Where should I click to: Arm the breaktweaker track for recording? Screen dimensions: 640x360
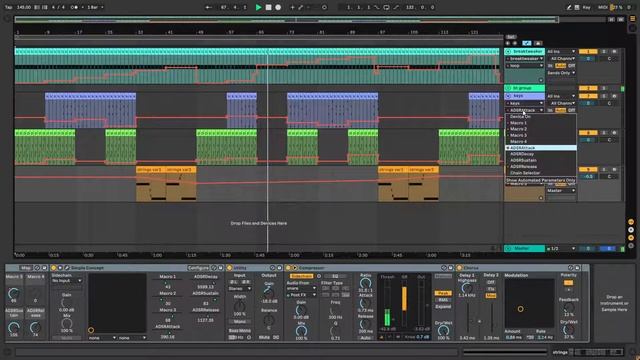614,52
